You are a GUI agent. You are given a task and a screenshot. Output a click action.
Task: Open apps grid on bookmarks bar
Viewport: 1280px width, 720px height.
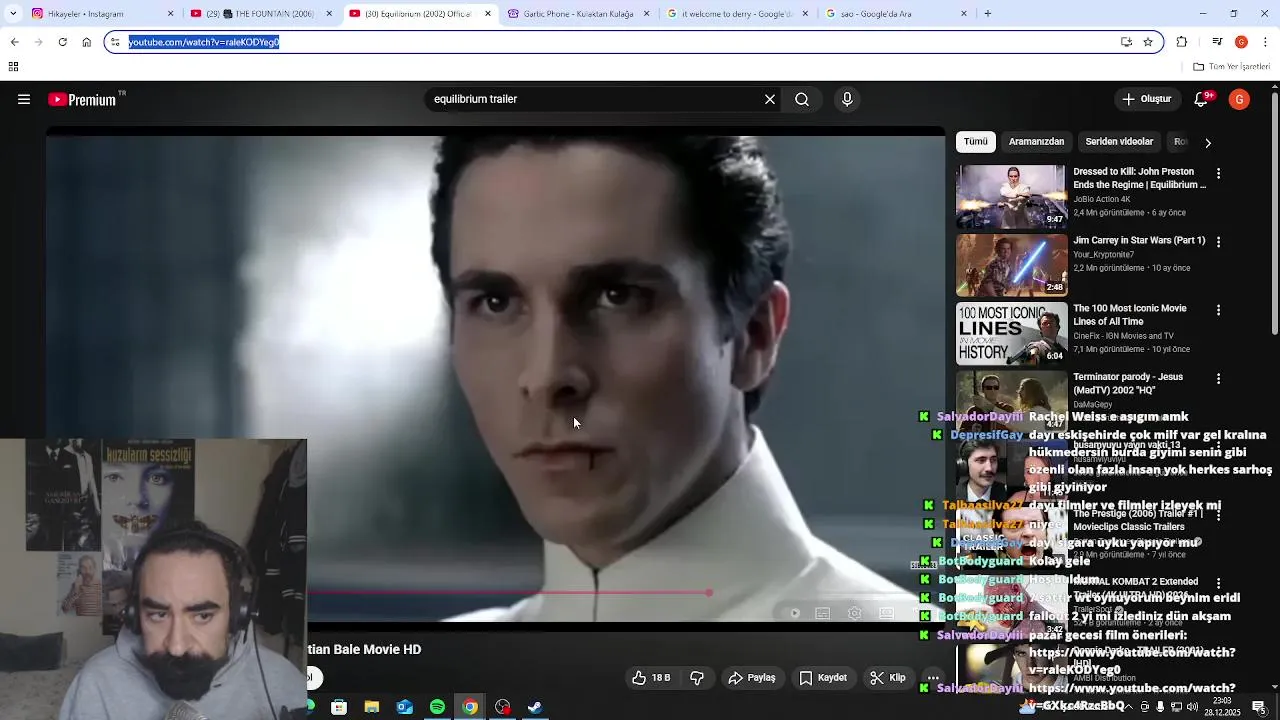coord(13,67)
